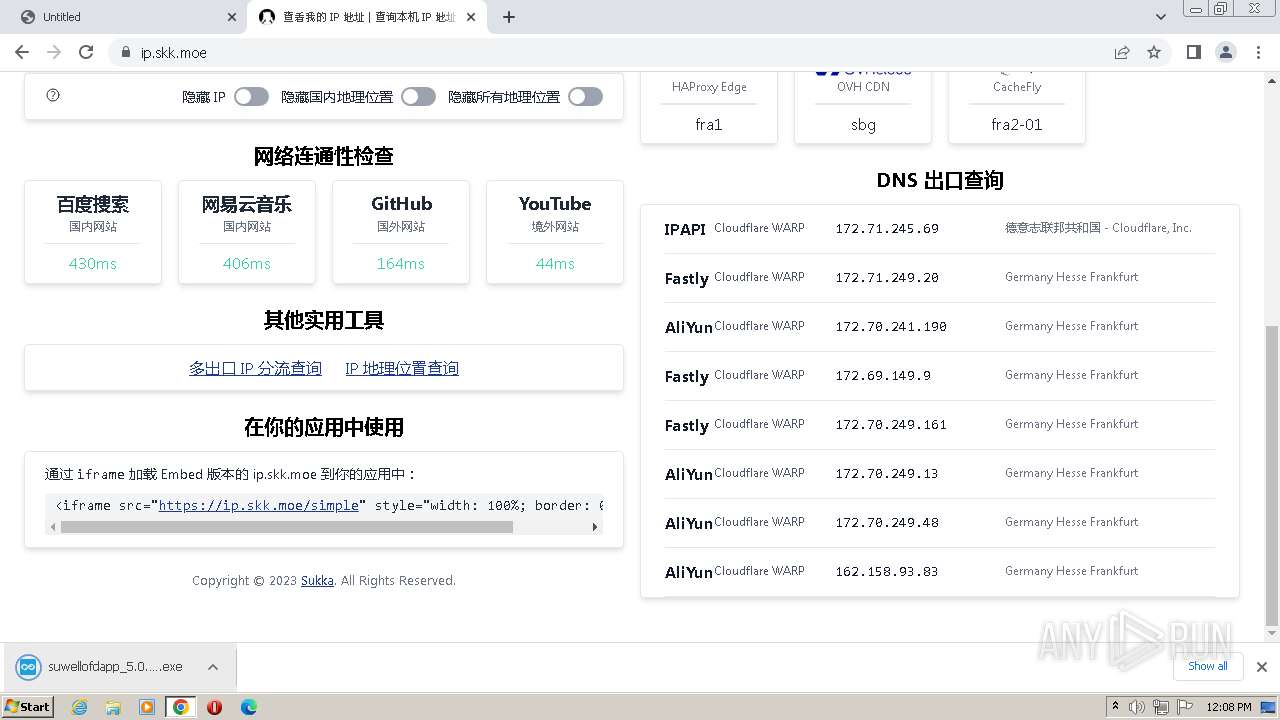
Task: Switch to the 查看我的 IP 地址 tab
Action: tap(366, 17)
